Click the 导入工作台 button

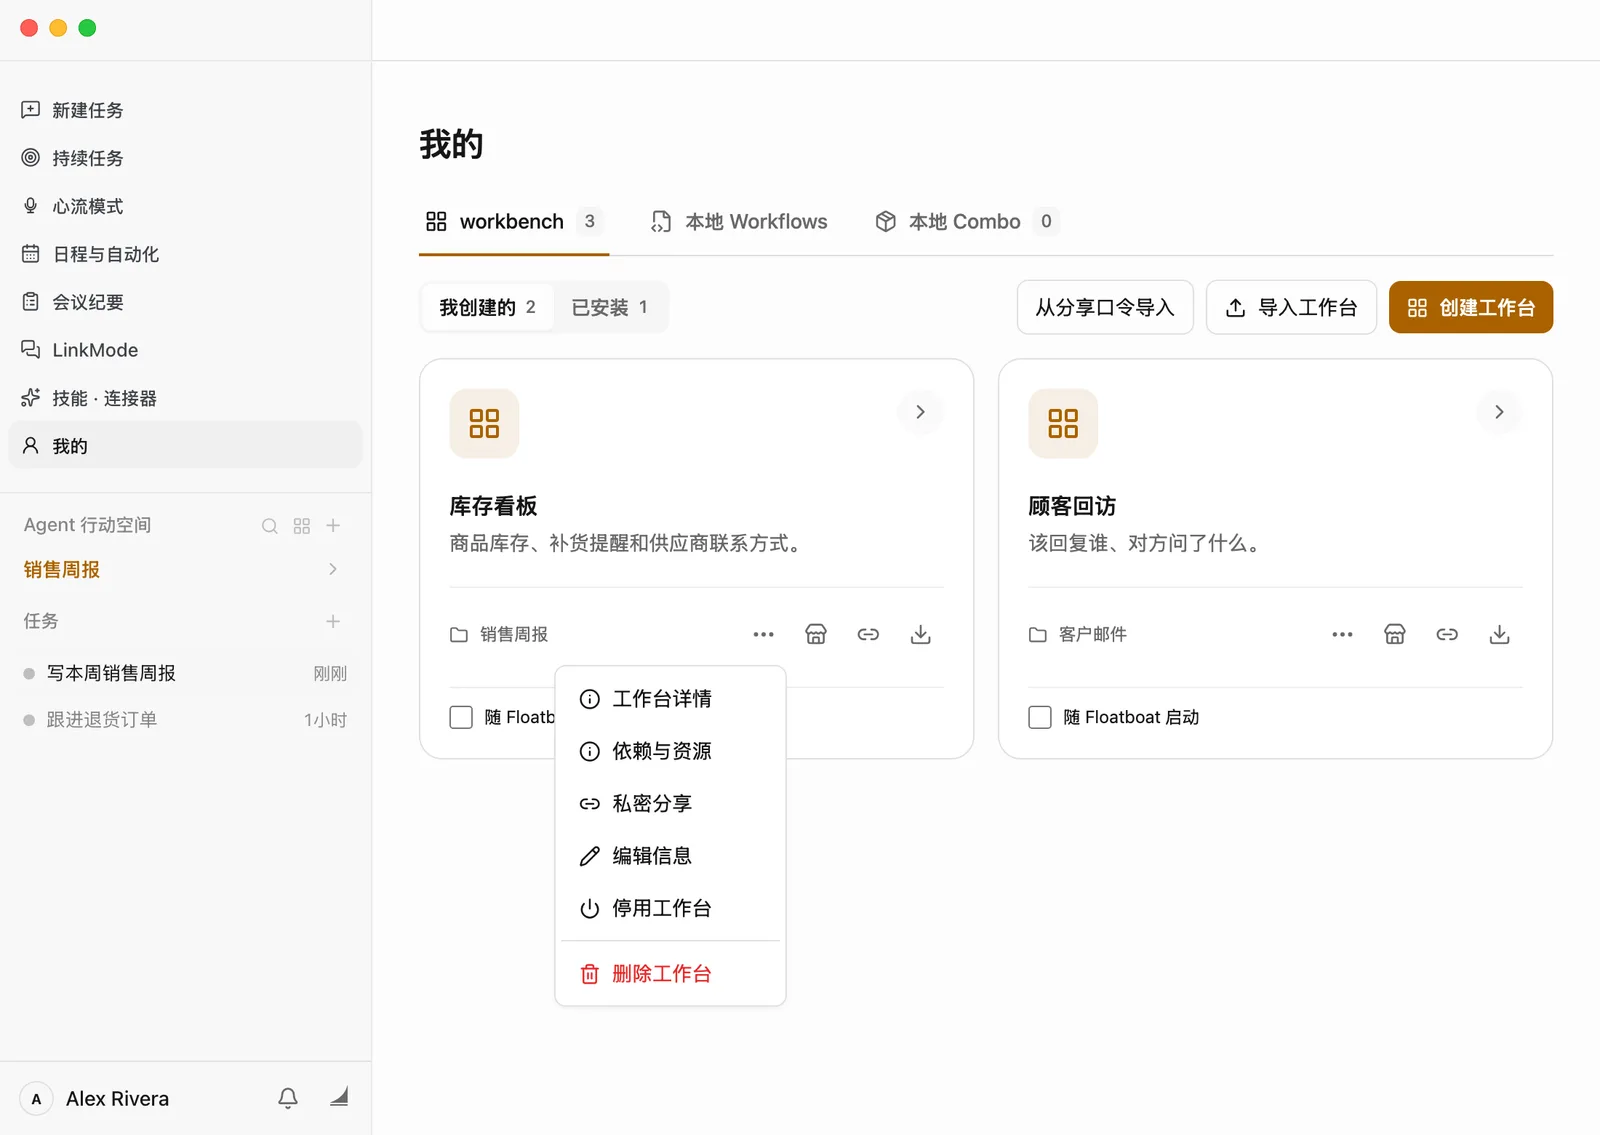tap(1291, 307)
